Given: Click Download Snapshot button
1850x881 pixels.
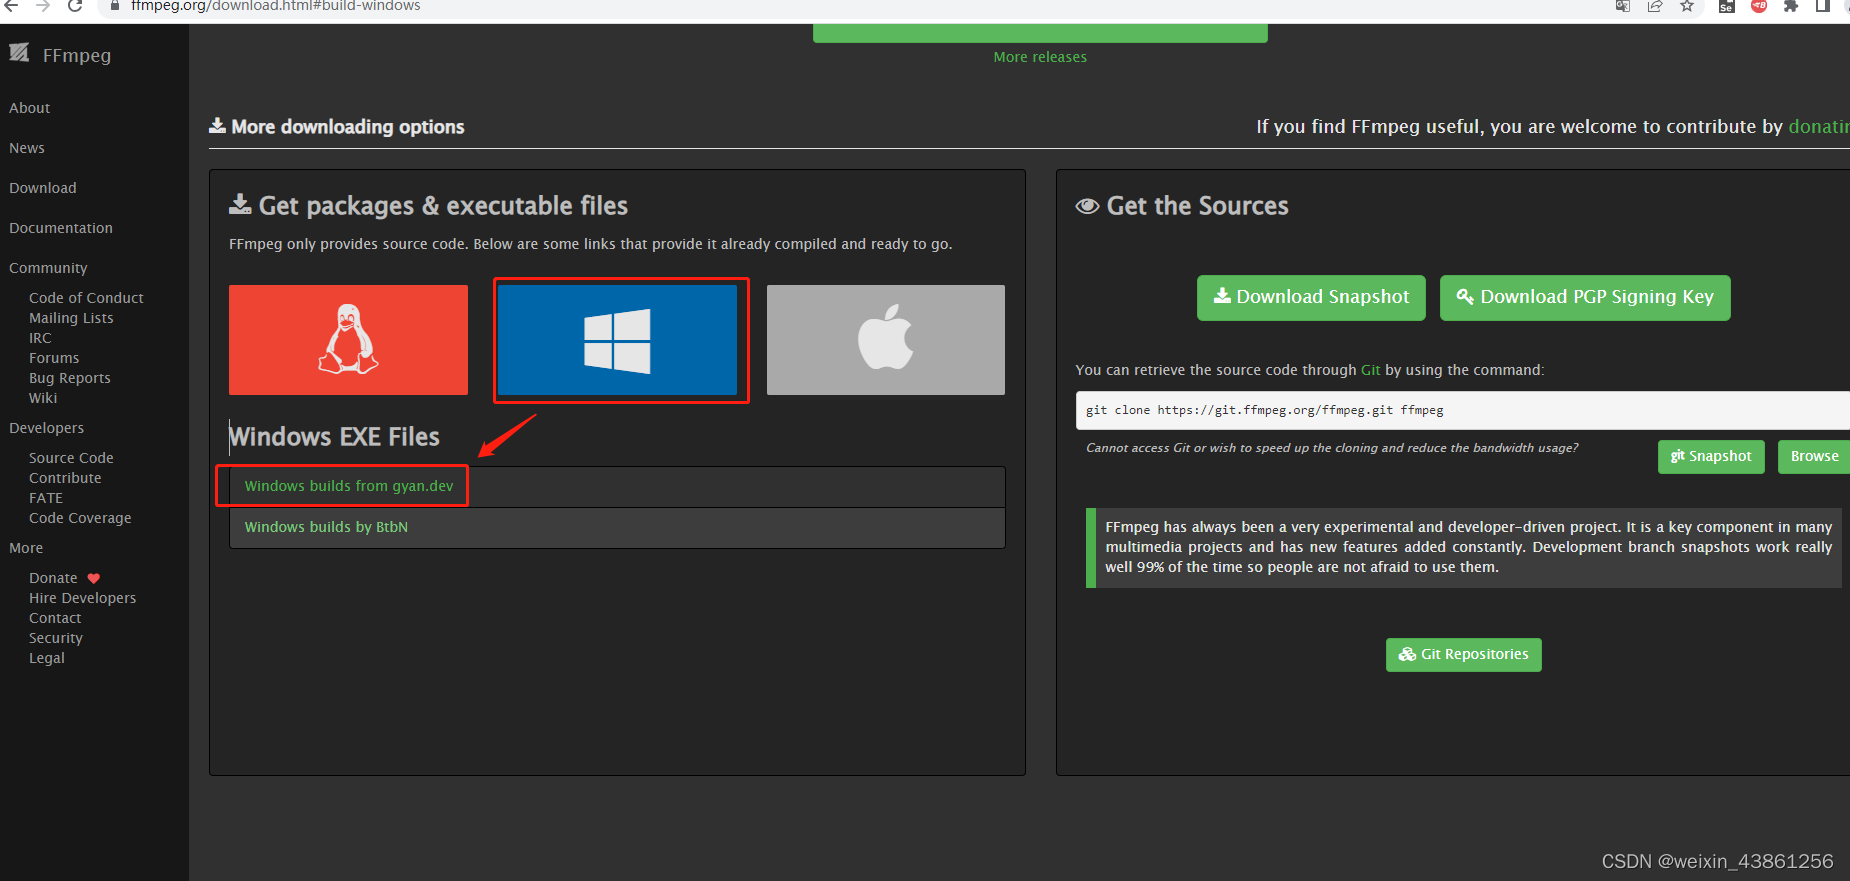Looking at the screenshot, I should point(1311,298).
